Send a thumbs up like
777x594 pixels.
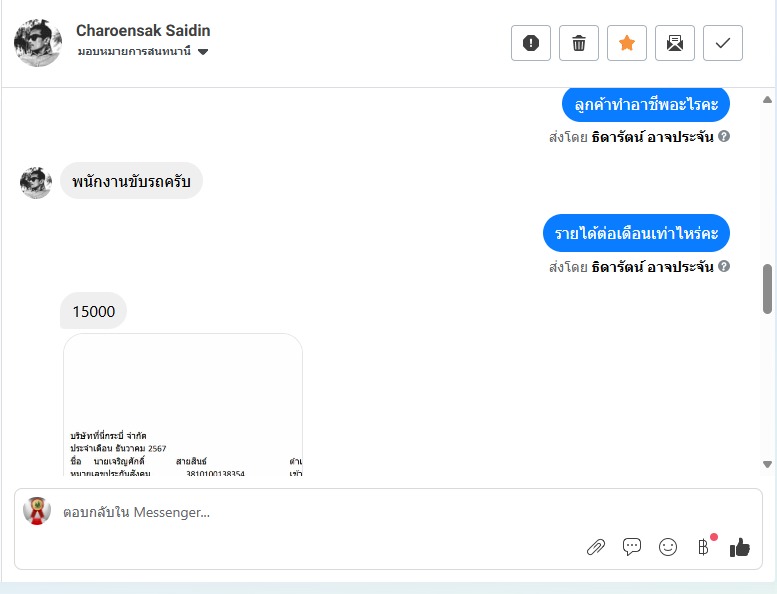[x=740, y=547]
